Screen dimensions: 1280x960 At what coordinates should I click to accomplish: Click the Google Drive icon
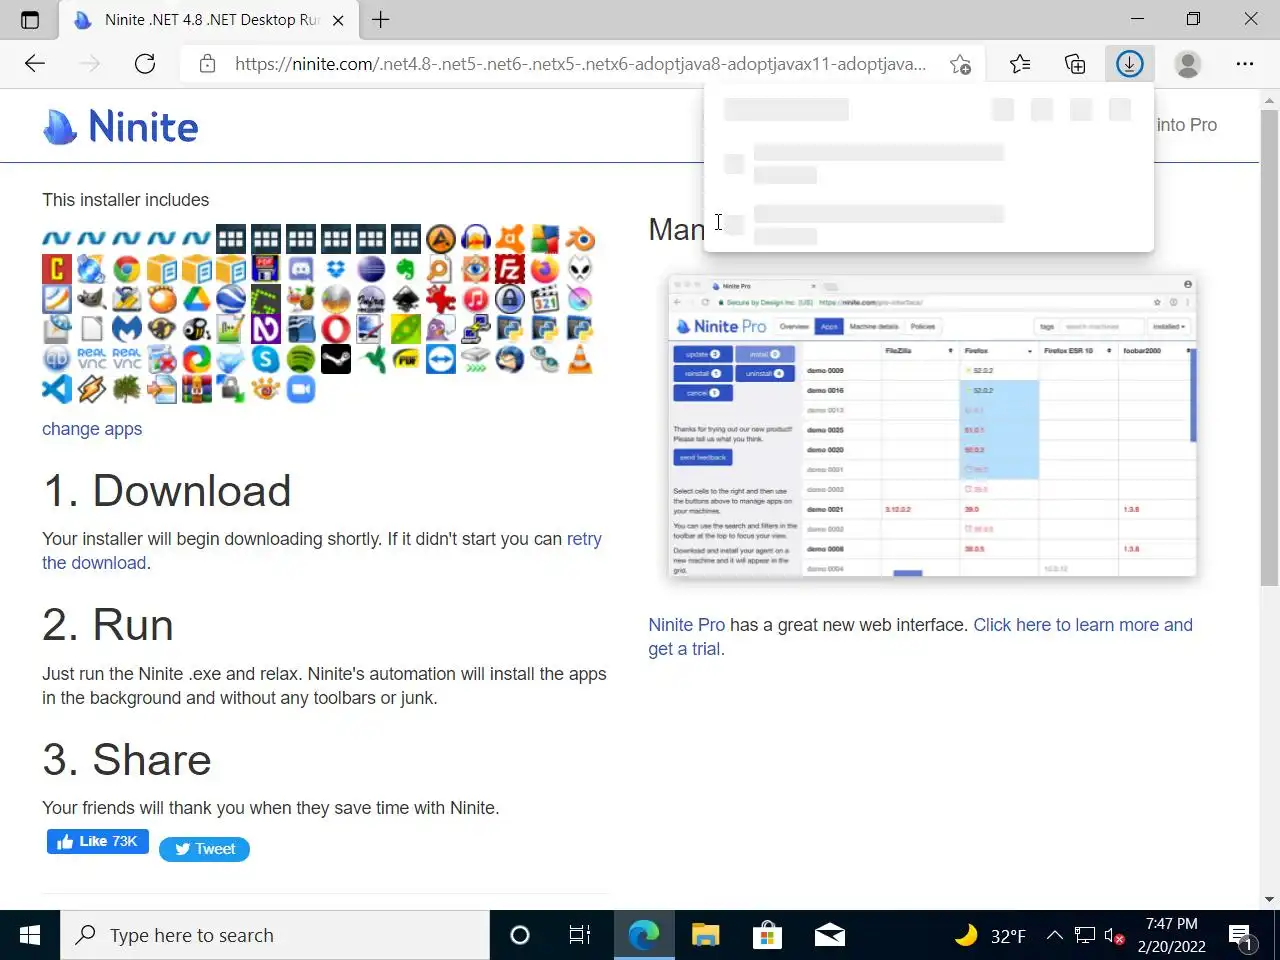point(197,298)
